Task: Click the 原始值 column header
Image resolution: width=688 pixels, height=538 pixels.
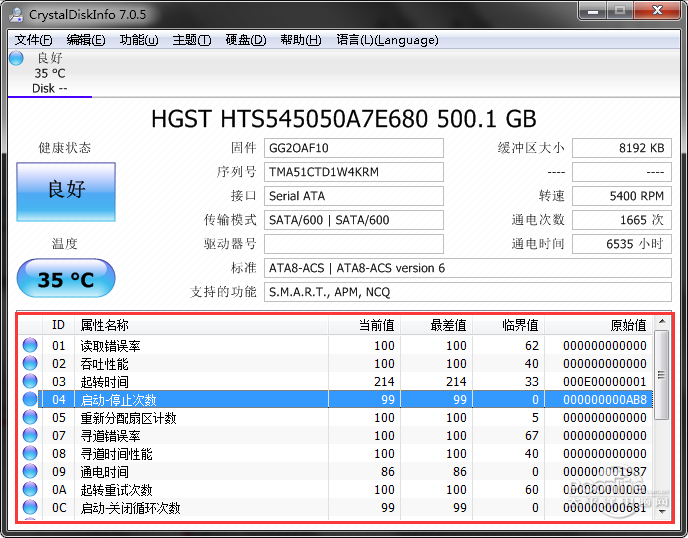Action: pyautogui.click(x=598, y=325)
